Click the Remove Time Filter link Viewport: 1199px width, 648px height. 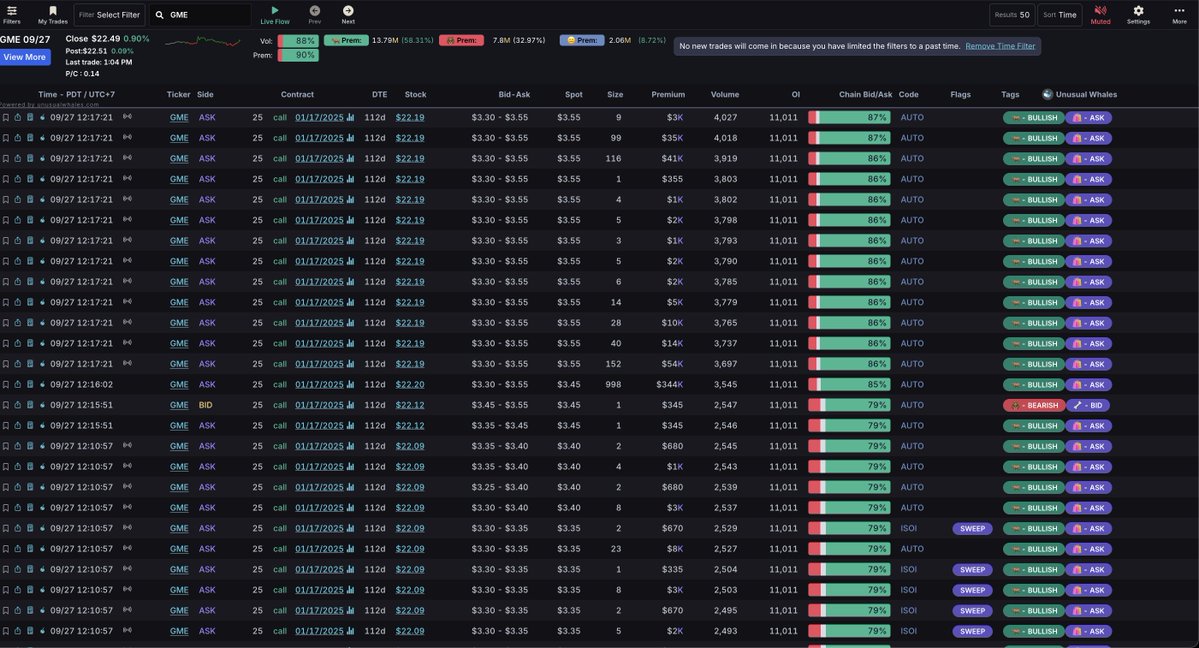click(1000, 46)
